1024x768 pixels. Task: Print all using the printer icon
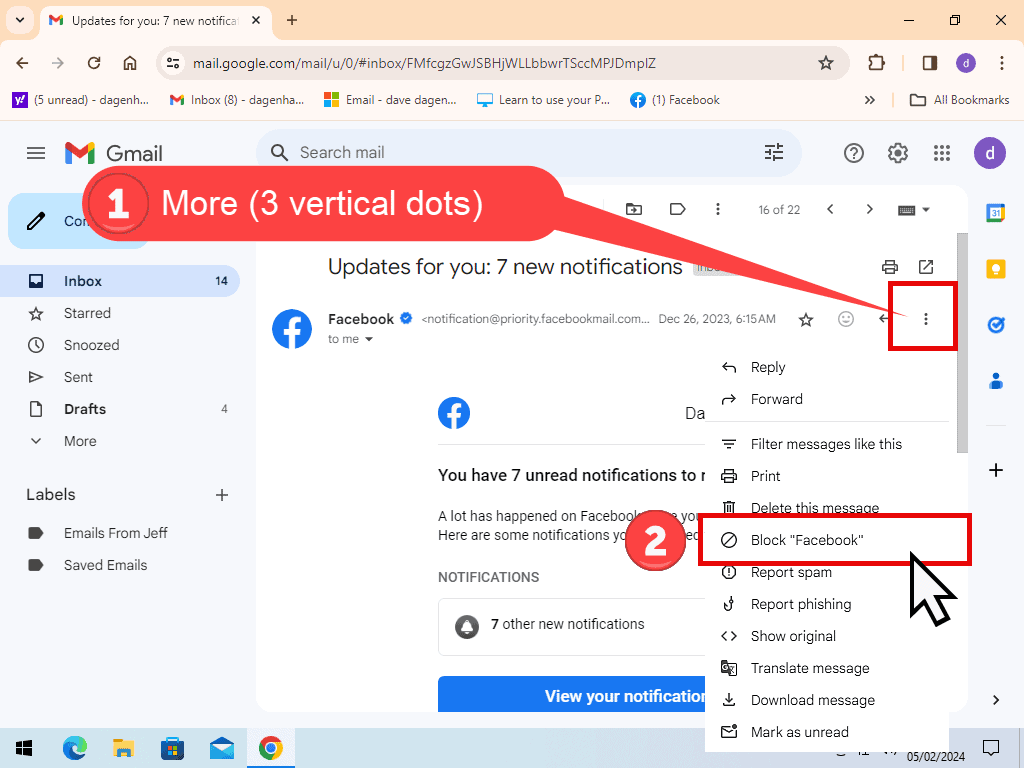point(889,267)
